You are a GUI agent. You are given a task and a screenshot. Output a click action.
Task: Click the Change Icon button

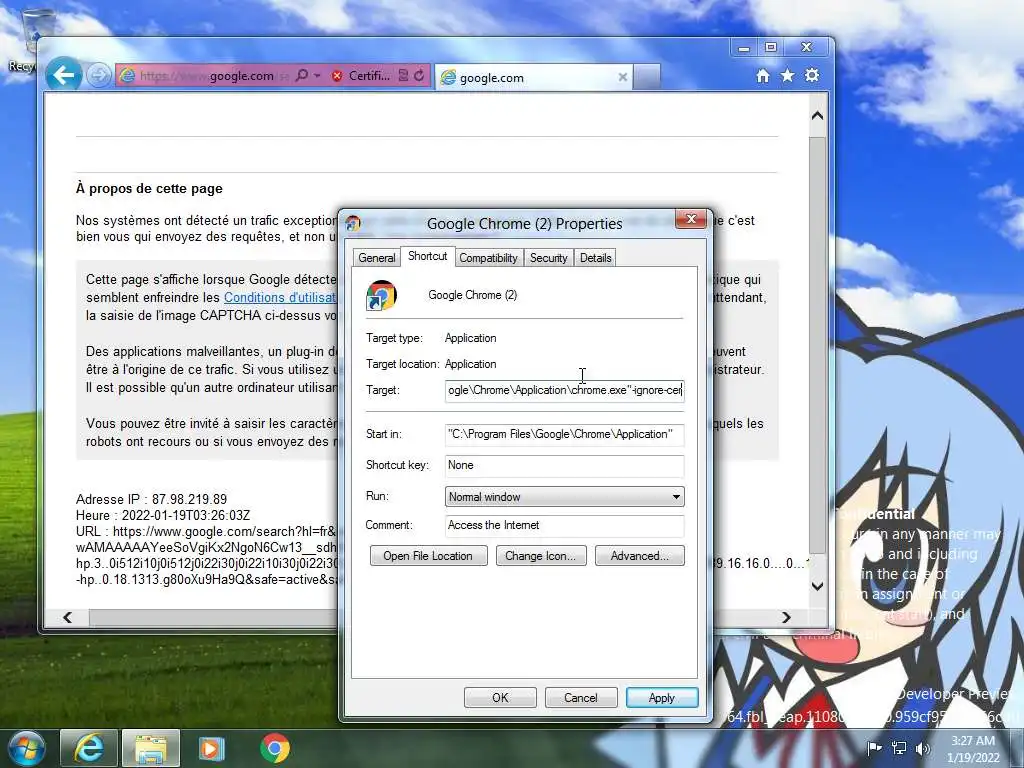click(x=541, y=556)
